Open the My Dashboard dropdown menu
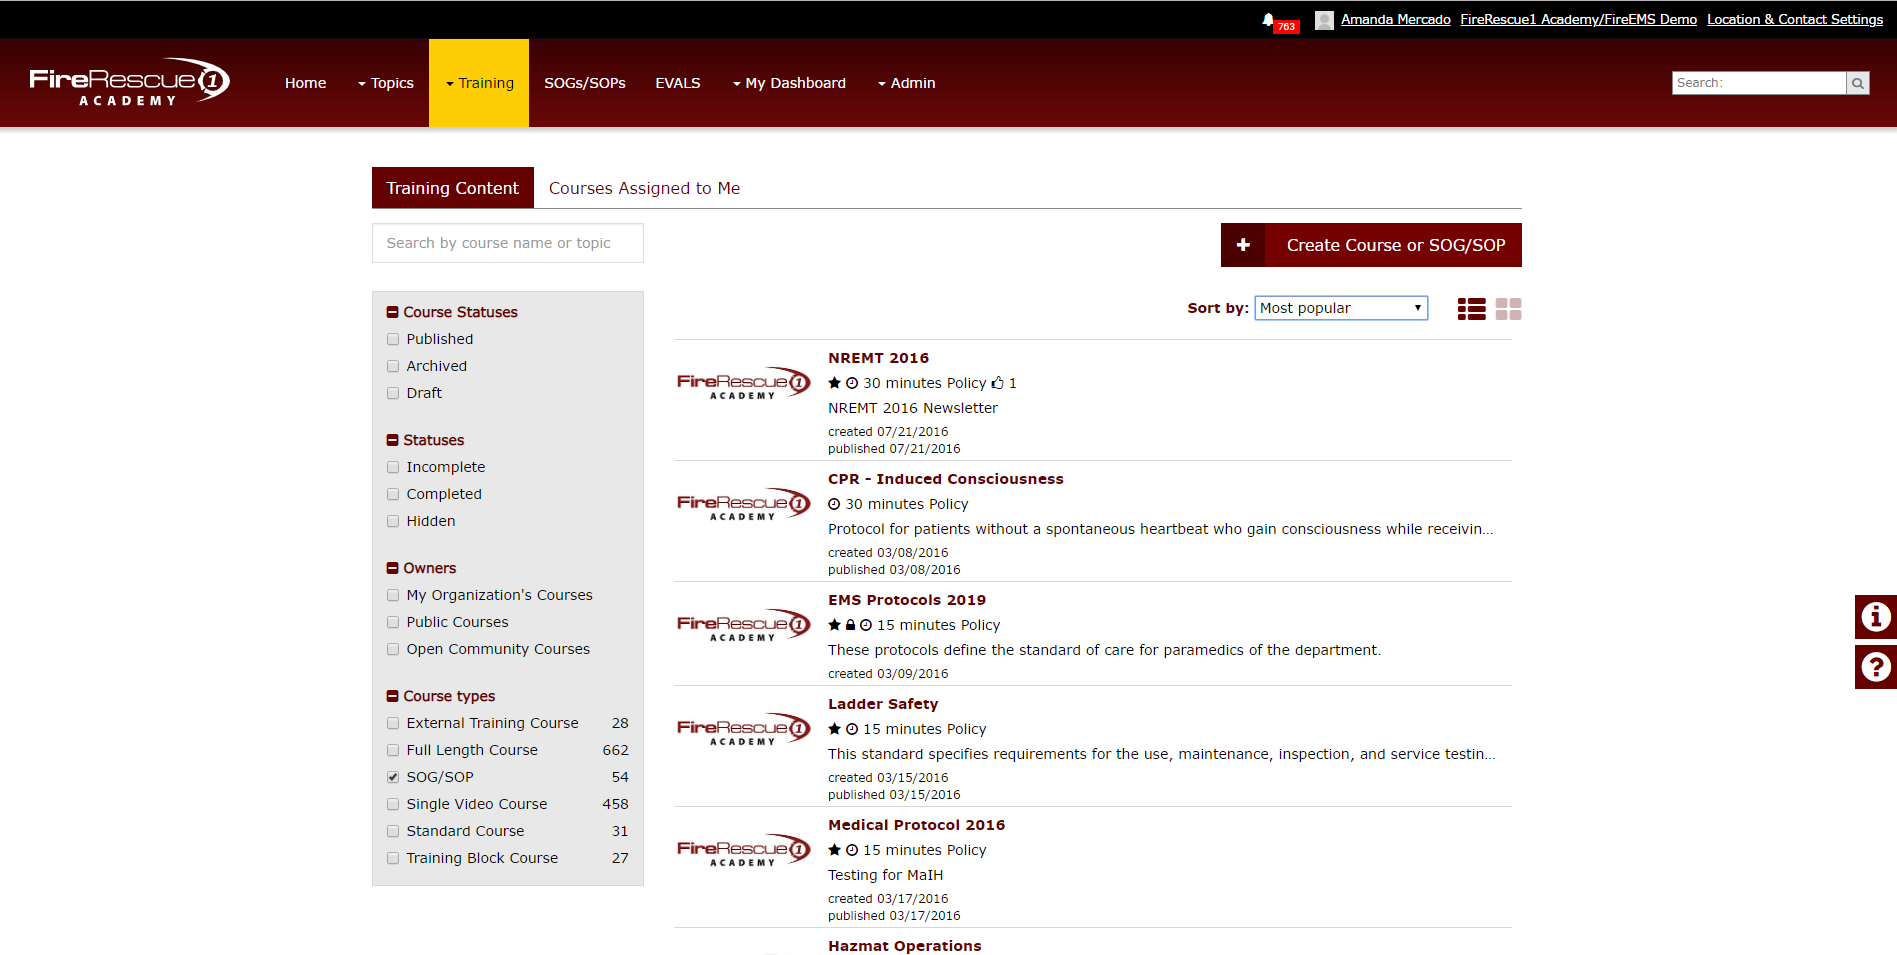 [x=789, y=83]
